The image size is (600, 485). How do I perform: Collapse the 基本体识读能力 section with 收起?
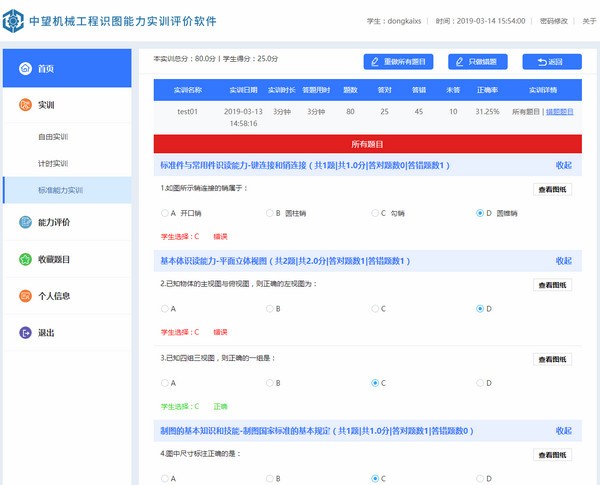564,261
